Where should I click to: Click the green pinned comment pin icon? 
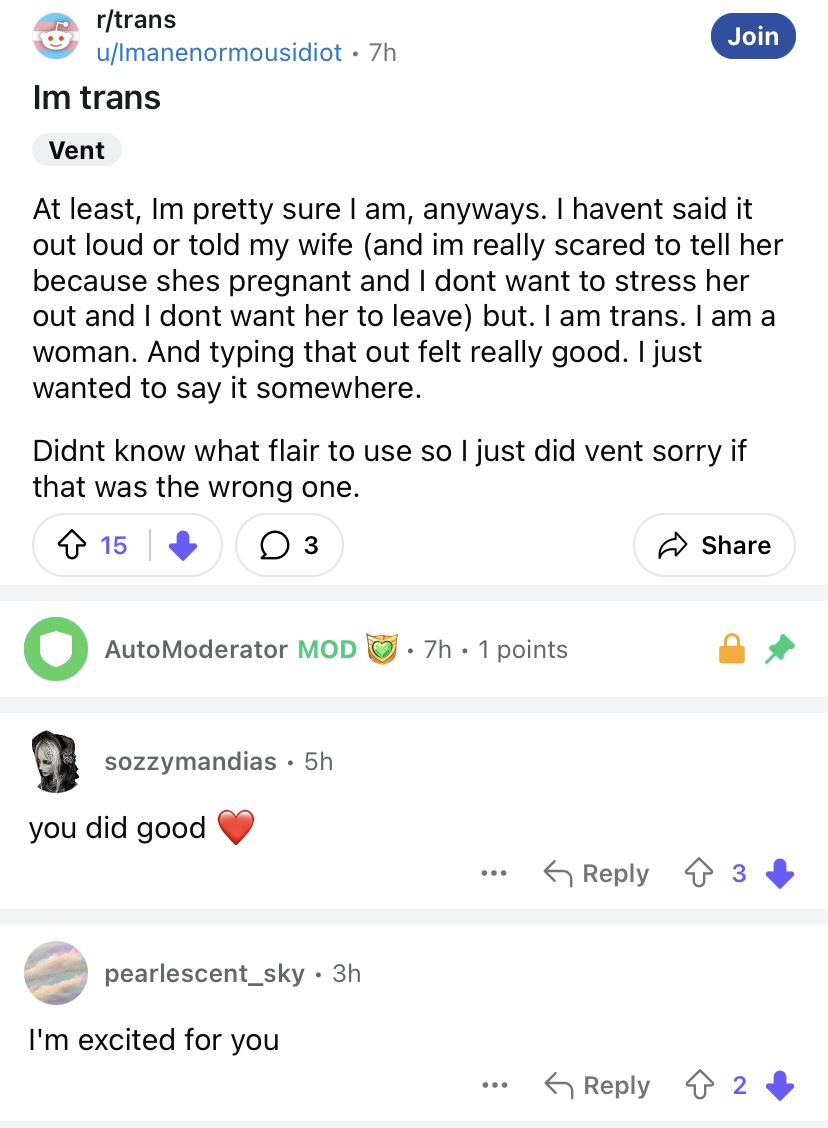(x=780, y=649)
